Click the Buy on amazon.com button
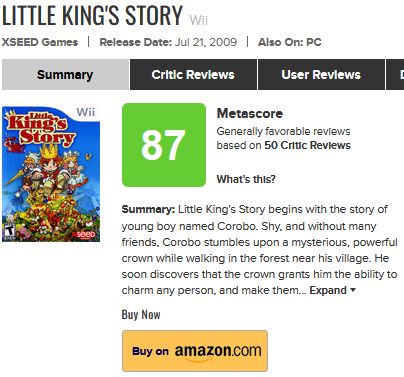Screen dimensions: 404x377 pyautogui.click(x=195, y=351)
